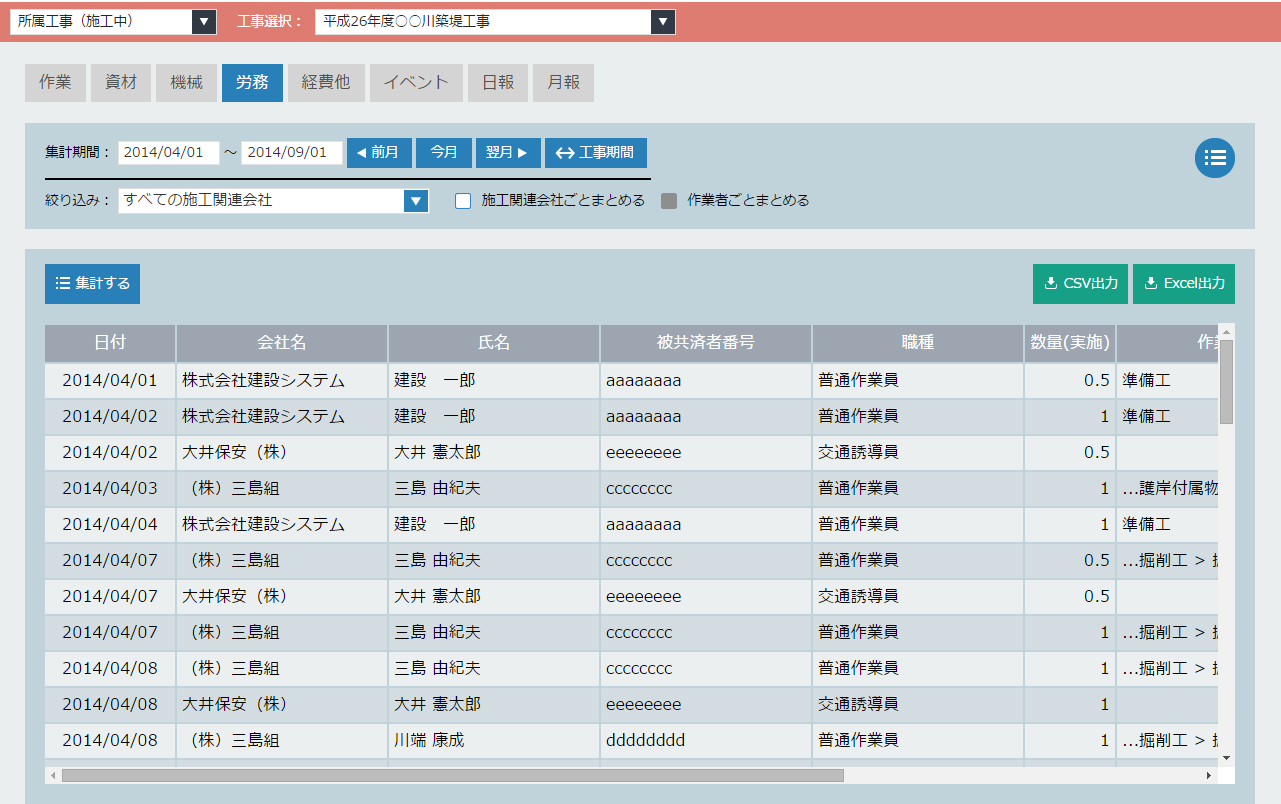
Task: Click 会社名 column header
Action: pyautogui.click(x=282, y=343)
